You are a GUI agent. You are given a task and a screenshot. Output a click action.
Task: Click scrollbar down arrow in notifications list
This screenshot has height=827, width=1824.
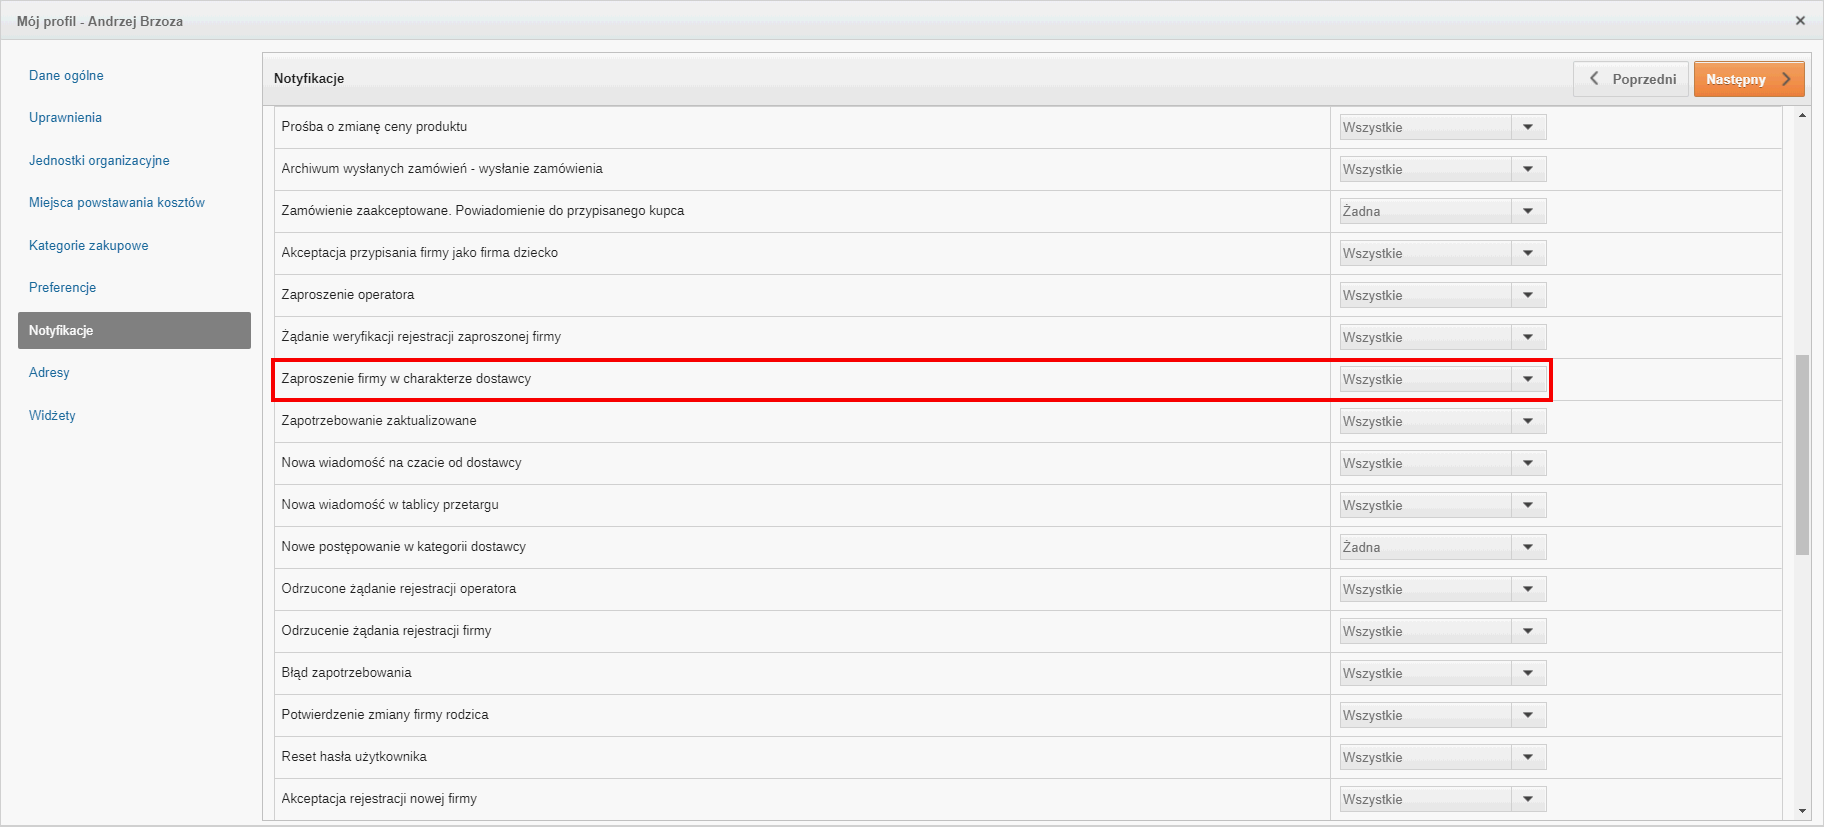coord(1802,811)
